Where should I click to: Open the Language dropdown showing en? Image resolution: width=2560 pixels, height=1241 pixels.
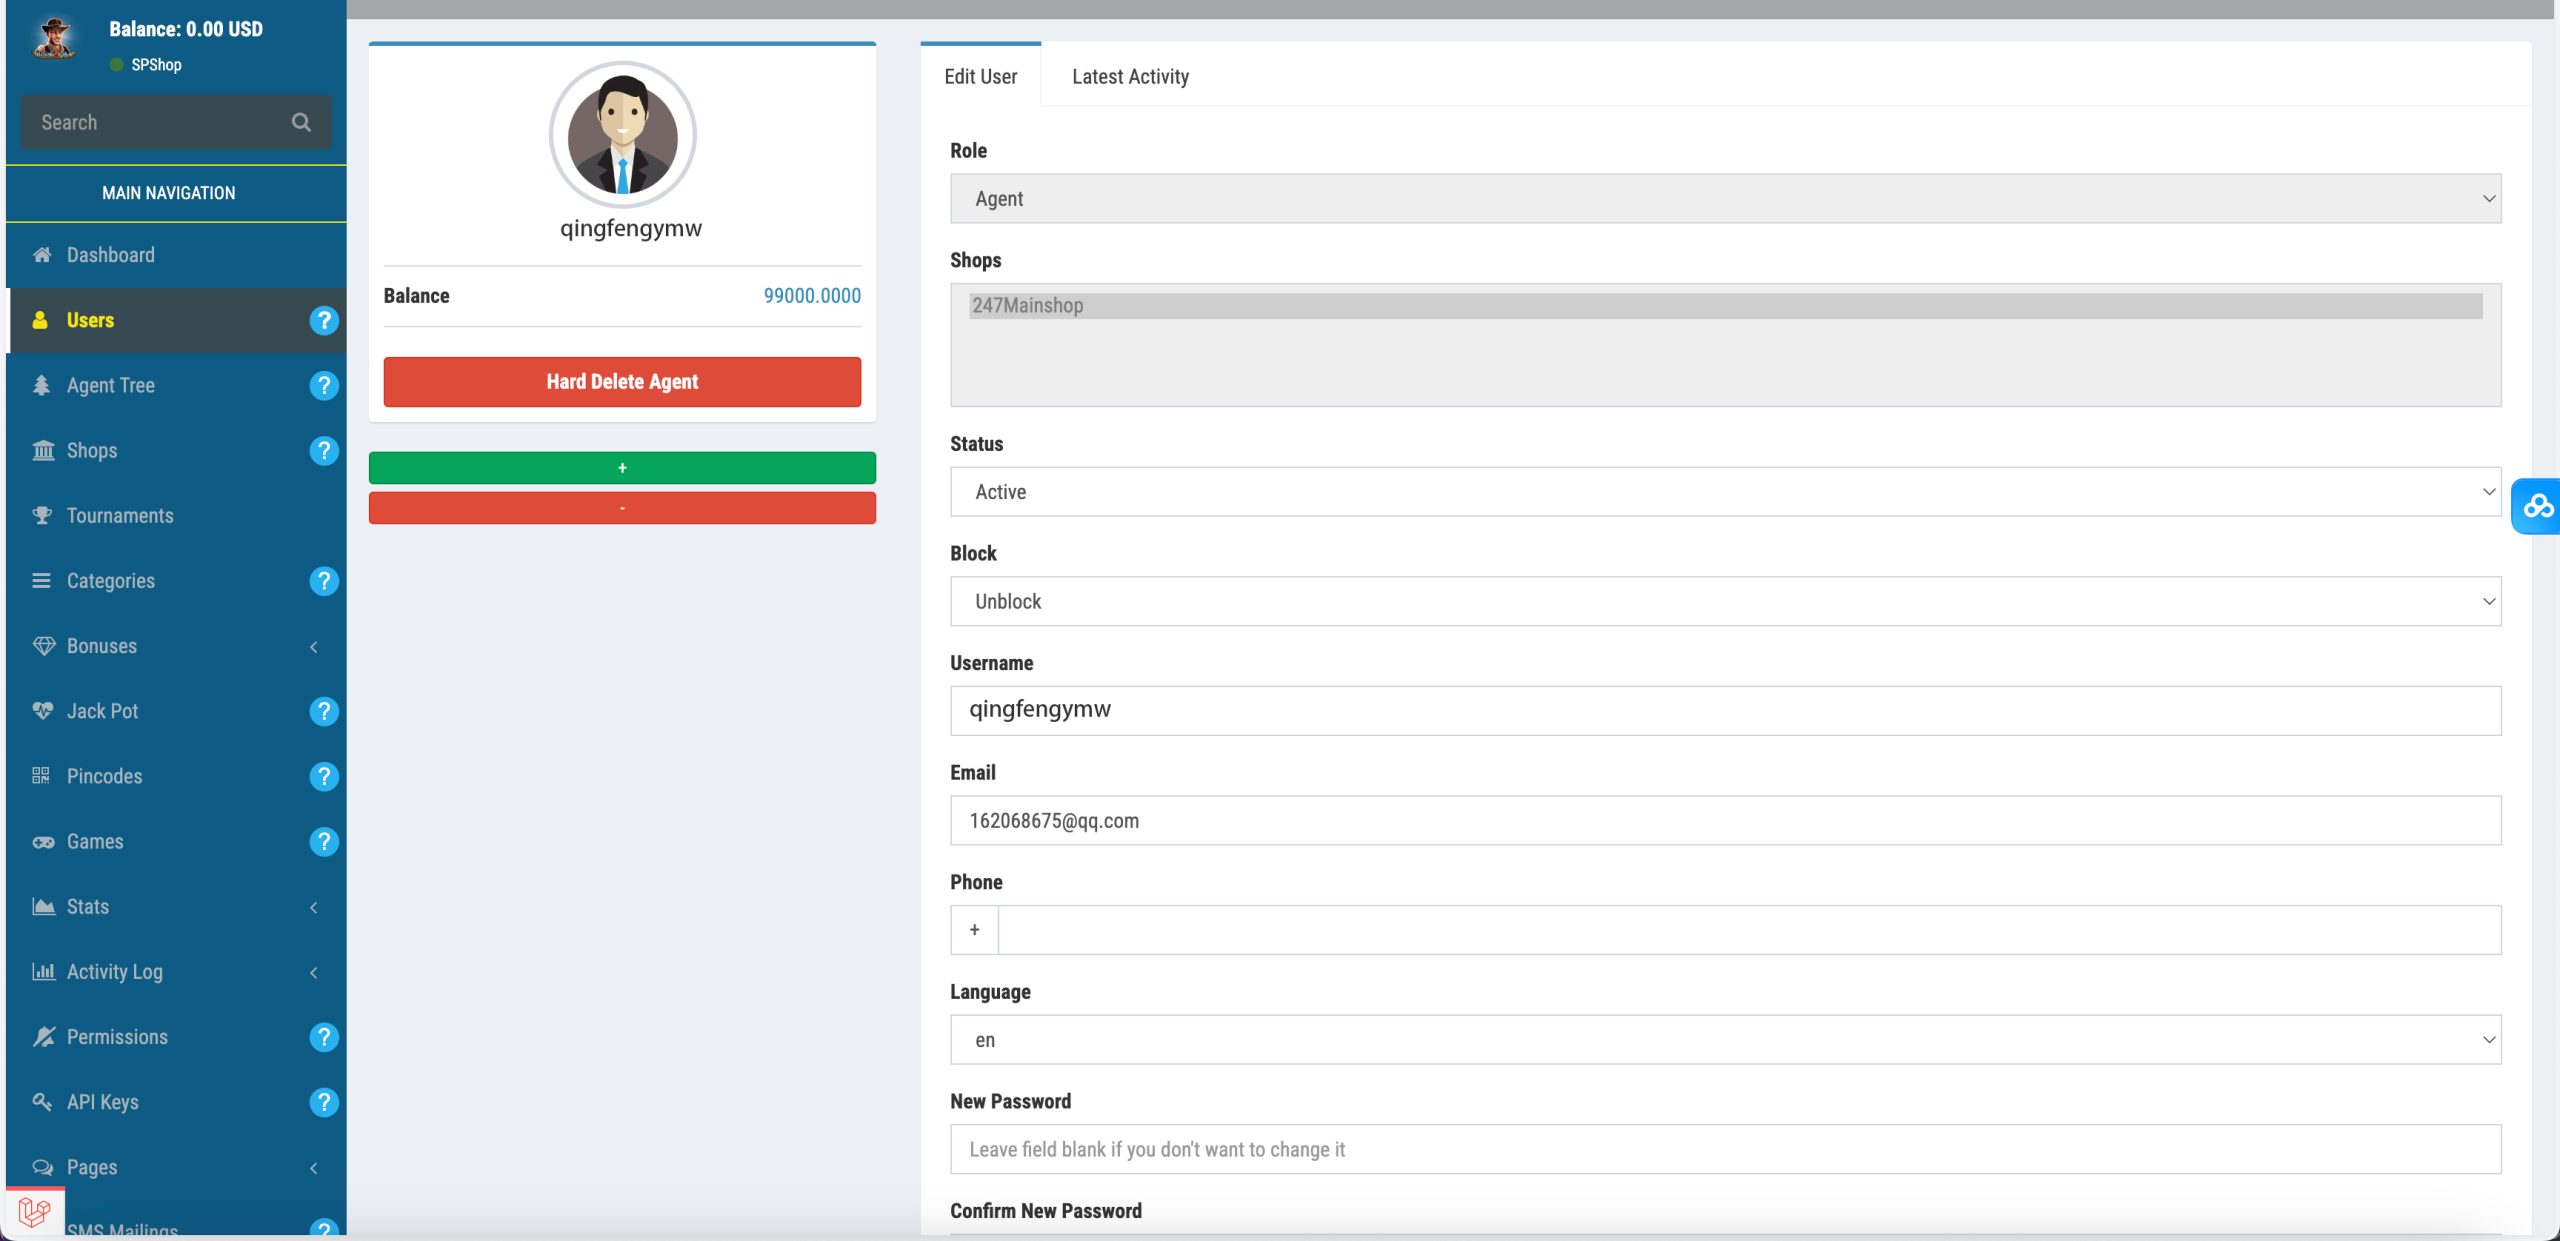[1725, 1040]
